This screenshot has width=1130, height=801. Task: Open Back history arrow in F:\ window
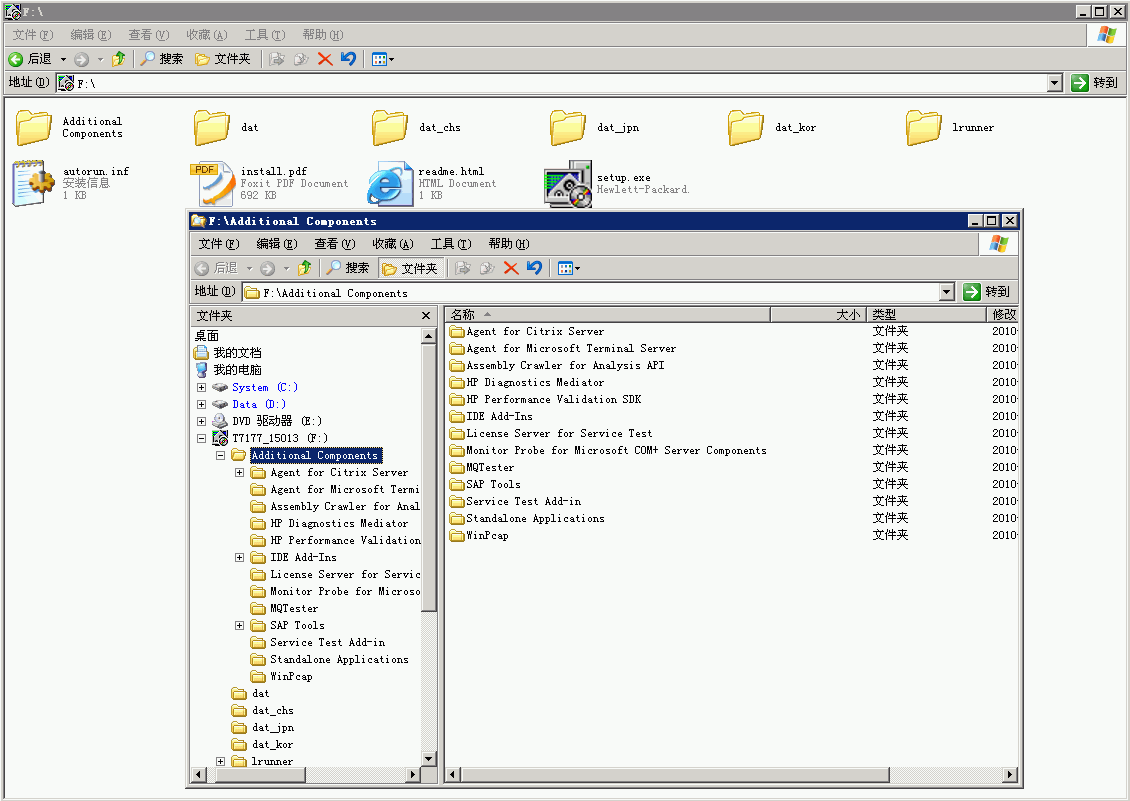pos(63,59)
